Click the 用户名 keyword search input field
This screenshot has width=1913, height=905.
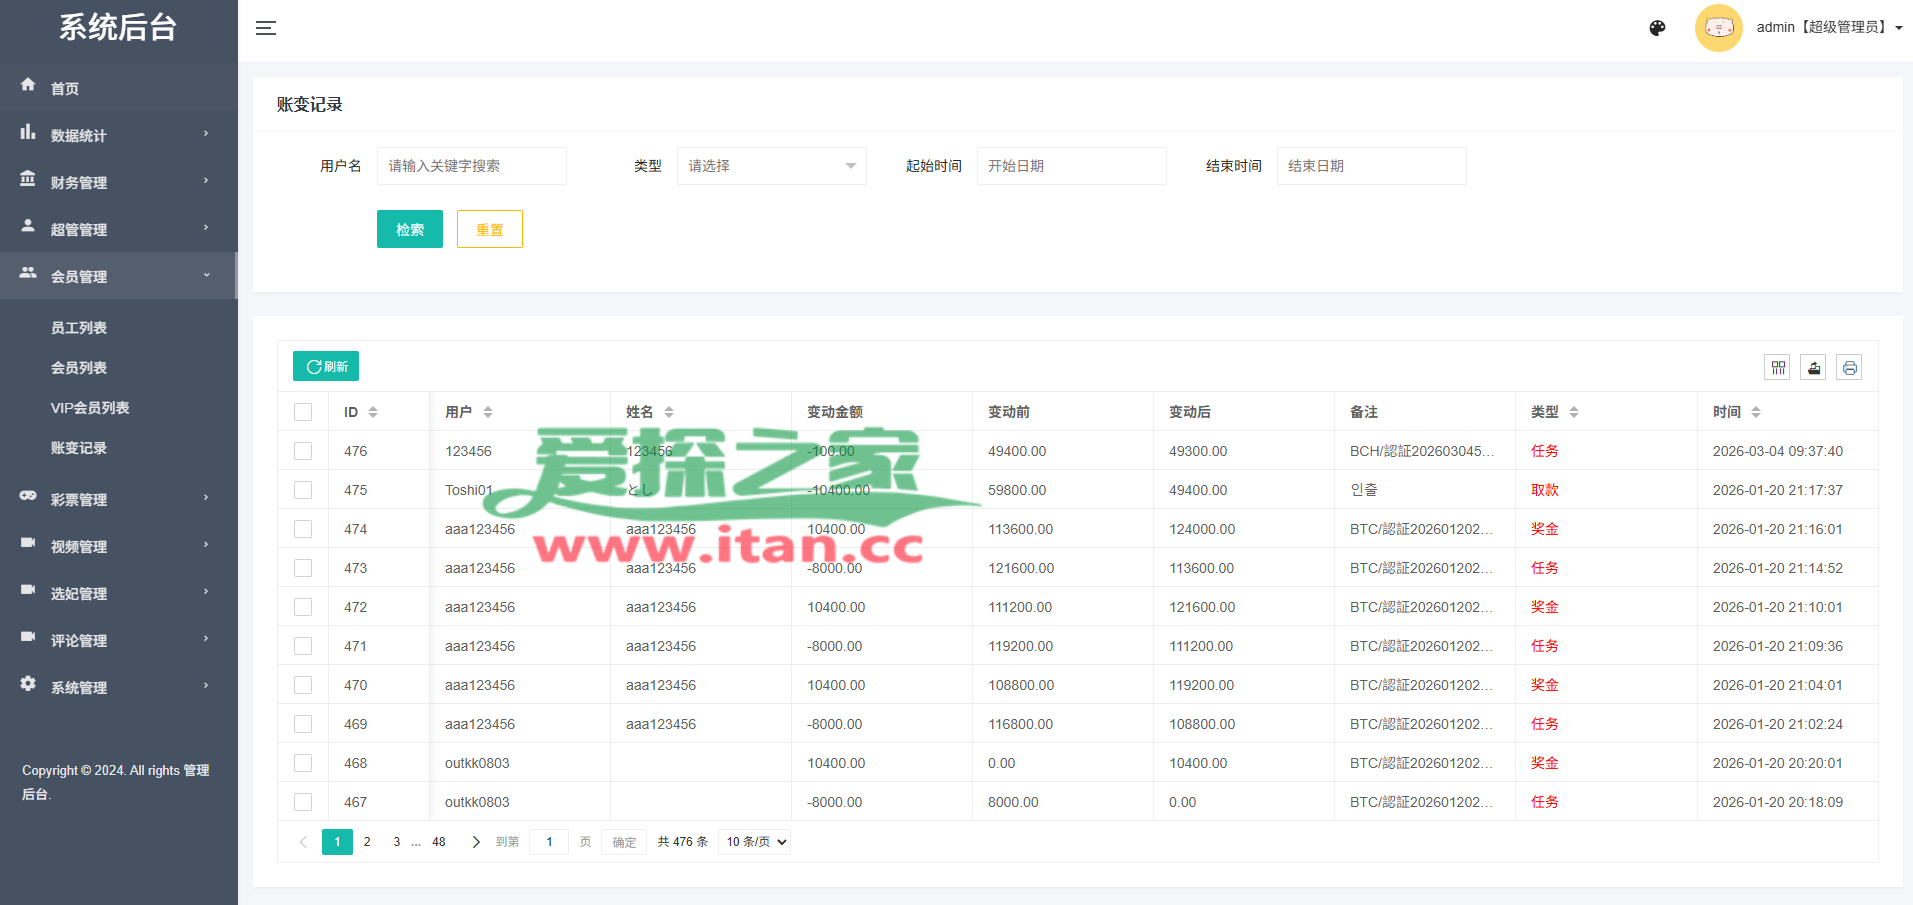pos(471,166)
